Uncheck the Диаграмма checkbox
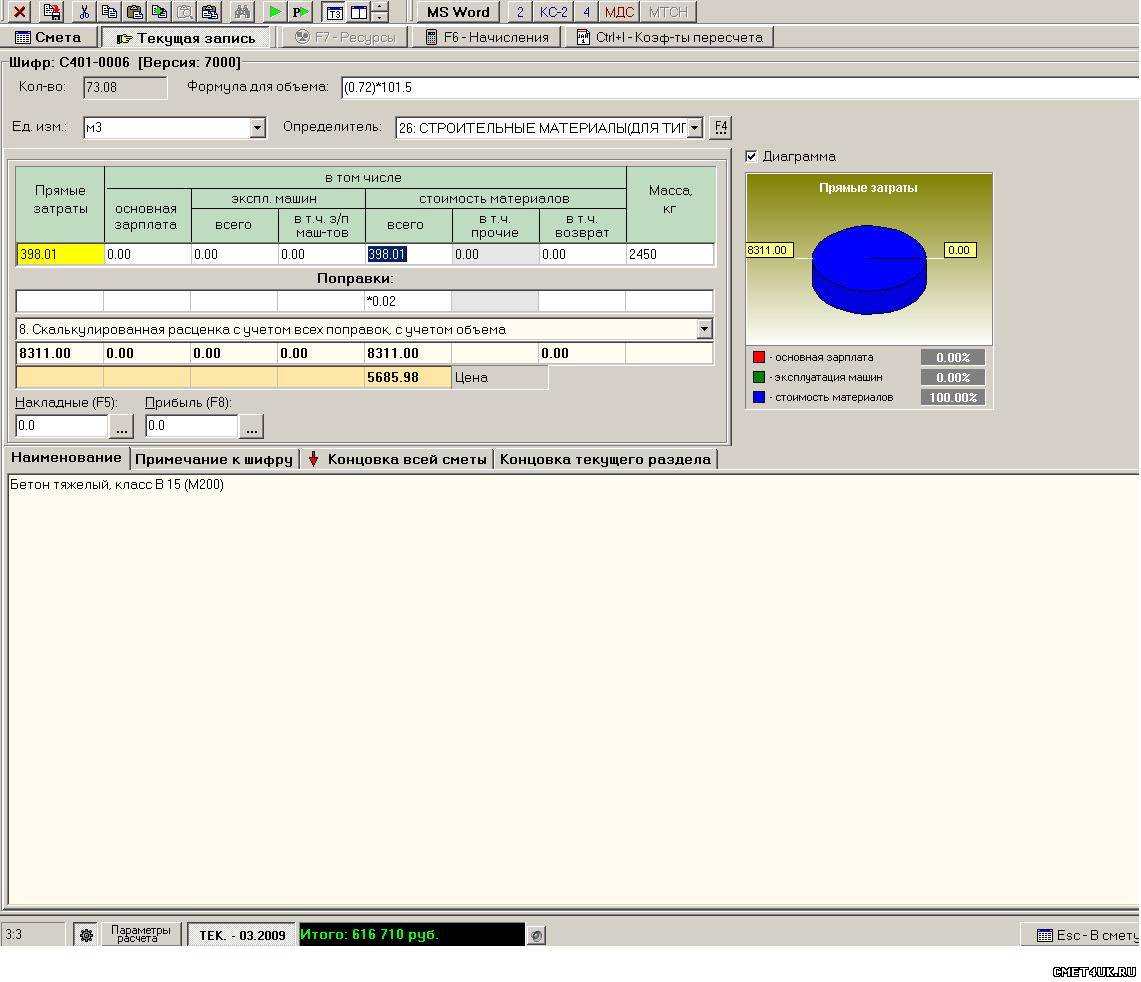1141x982 pixels. click(x=752, y=156)
